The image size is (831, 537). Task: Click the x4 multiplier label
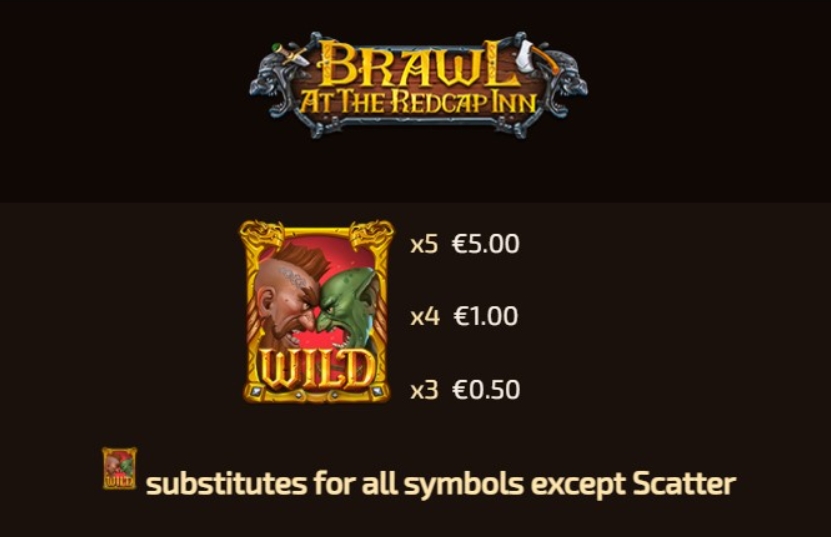click(425, 316)
